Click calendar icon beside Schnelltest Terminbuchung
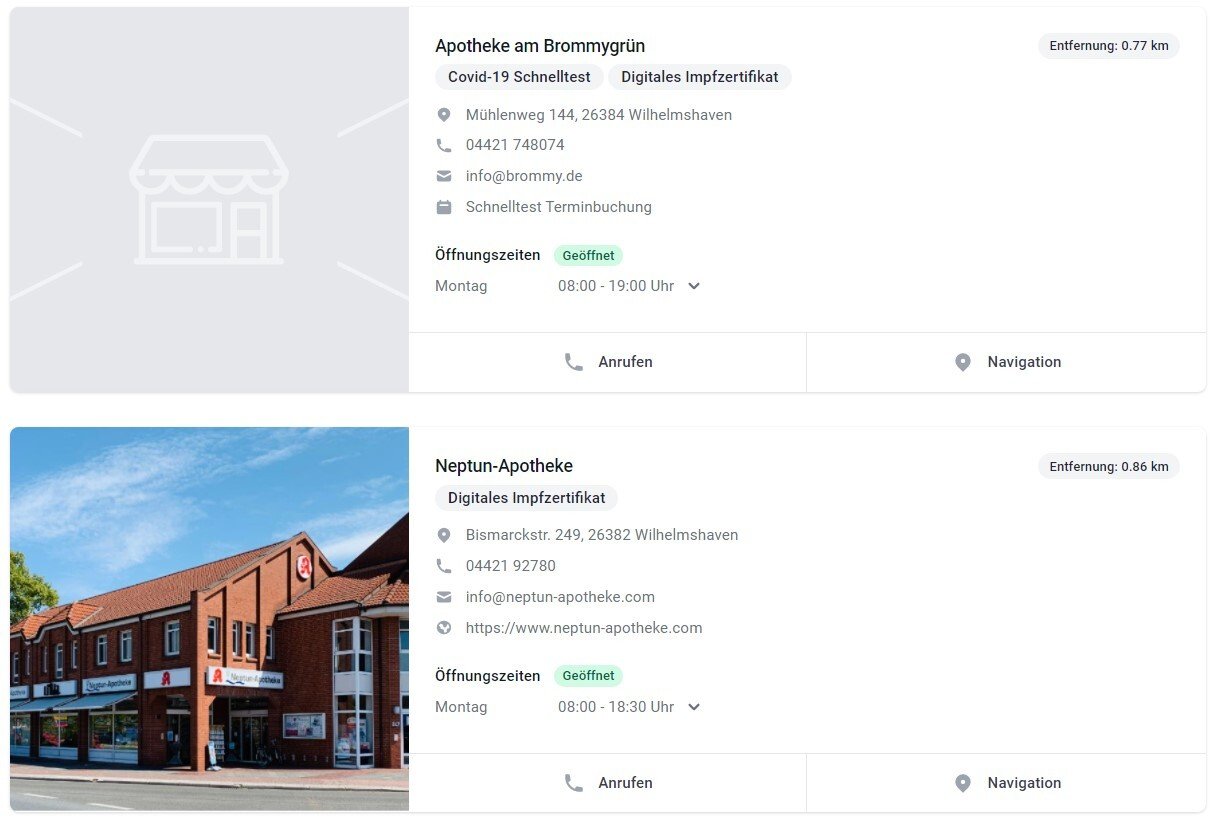Screen dimensions: 1215x823 pos(444,207)
